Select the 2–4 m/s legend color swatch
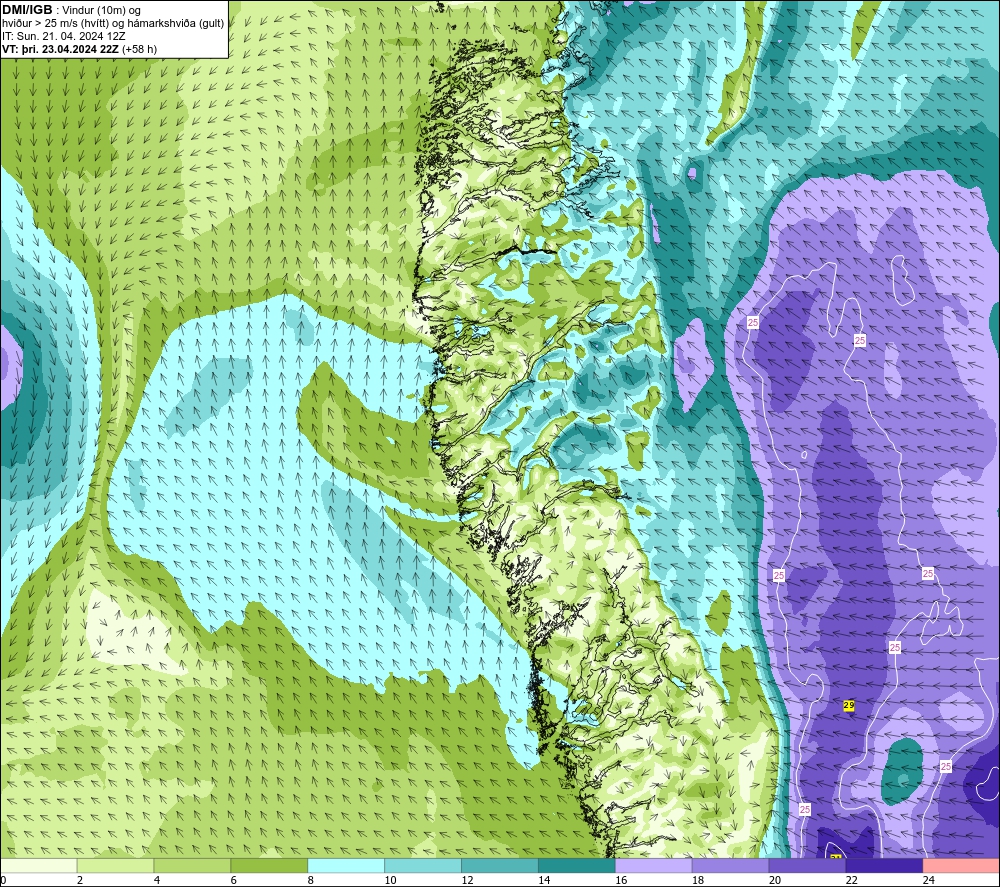The height and width of the screenshot is (887, 1000). click(115, 866)
